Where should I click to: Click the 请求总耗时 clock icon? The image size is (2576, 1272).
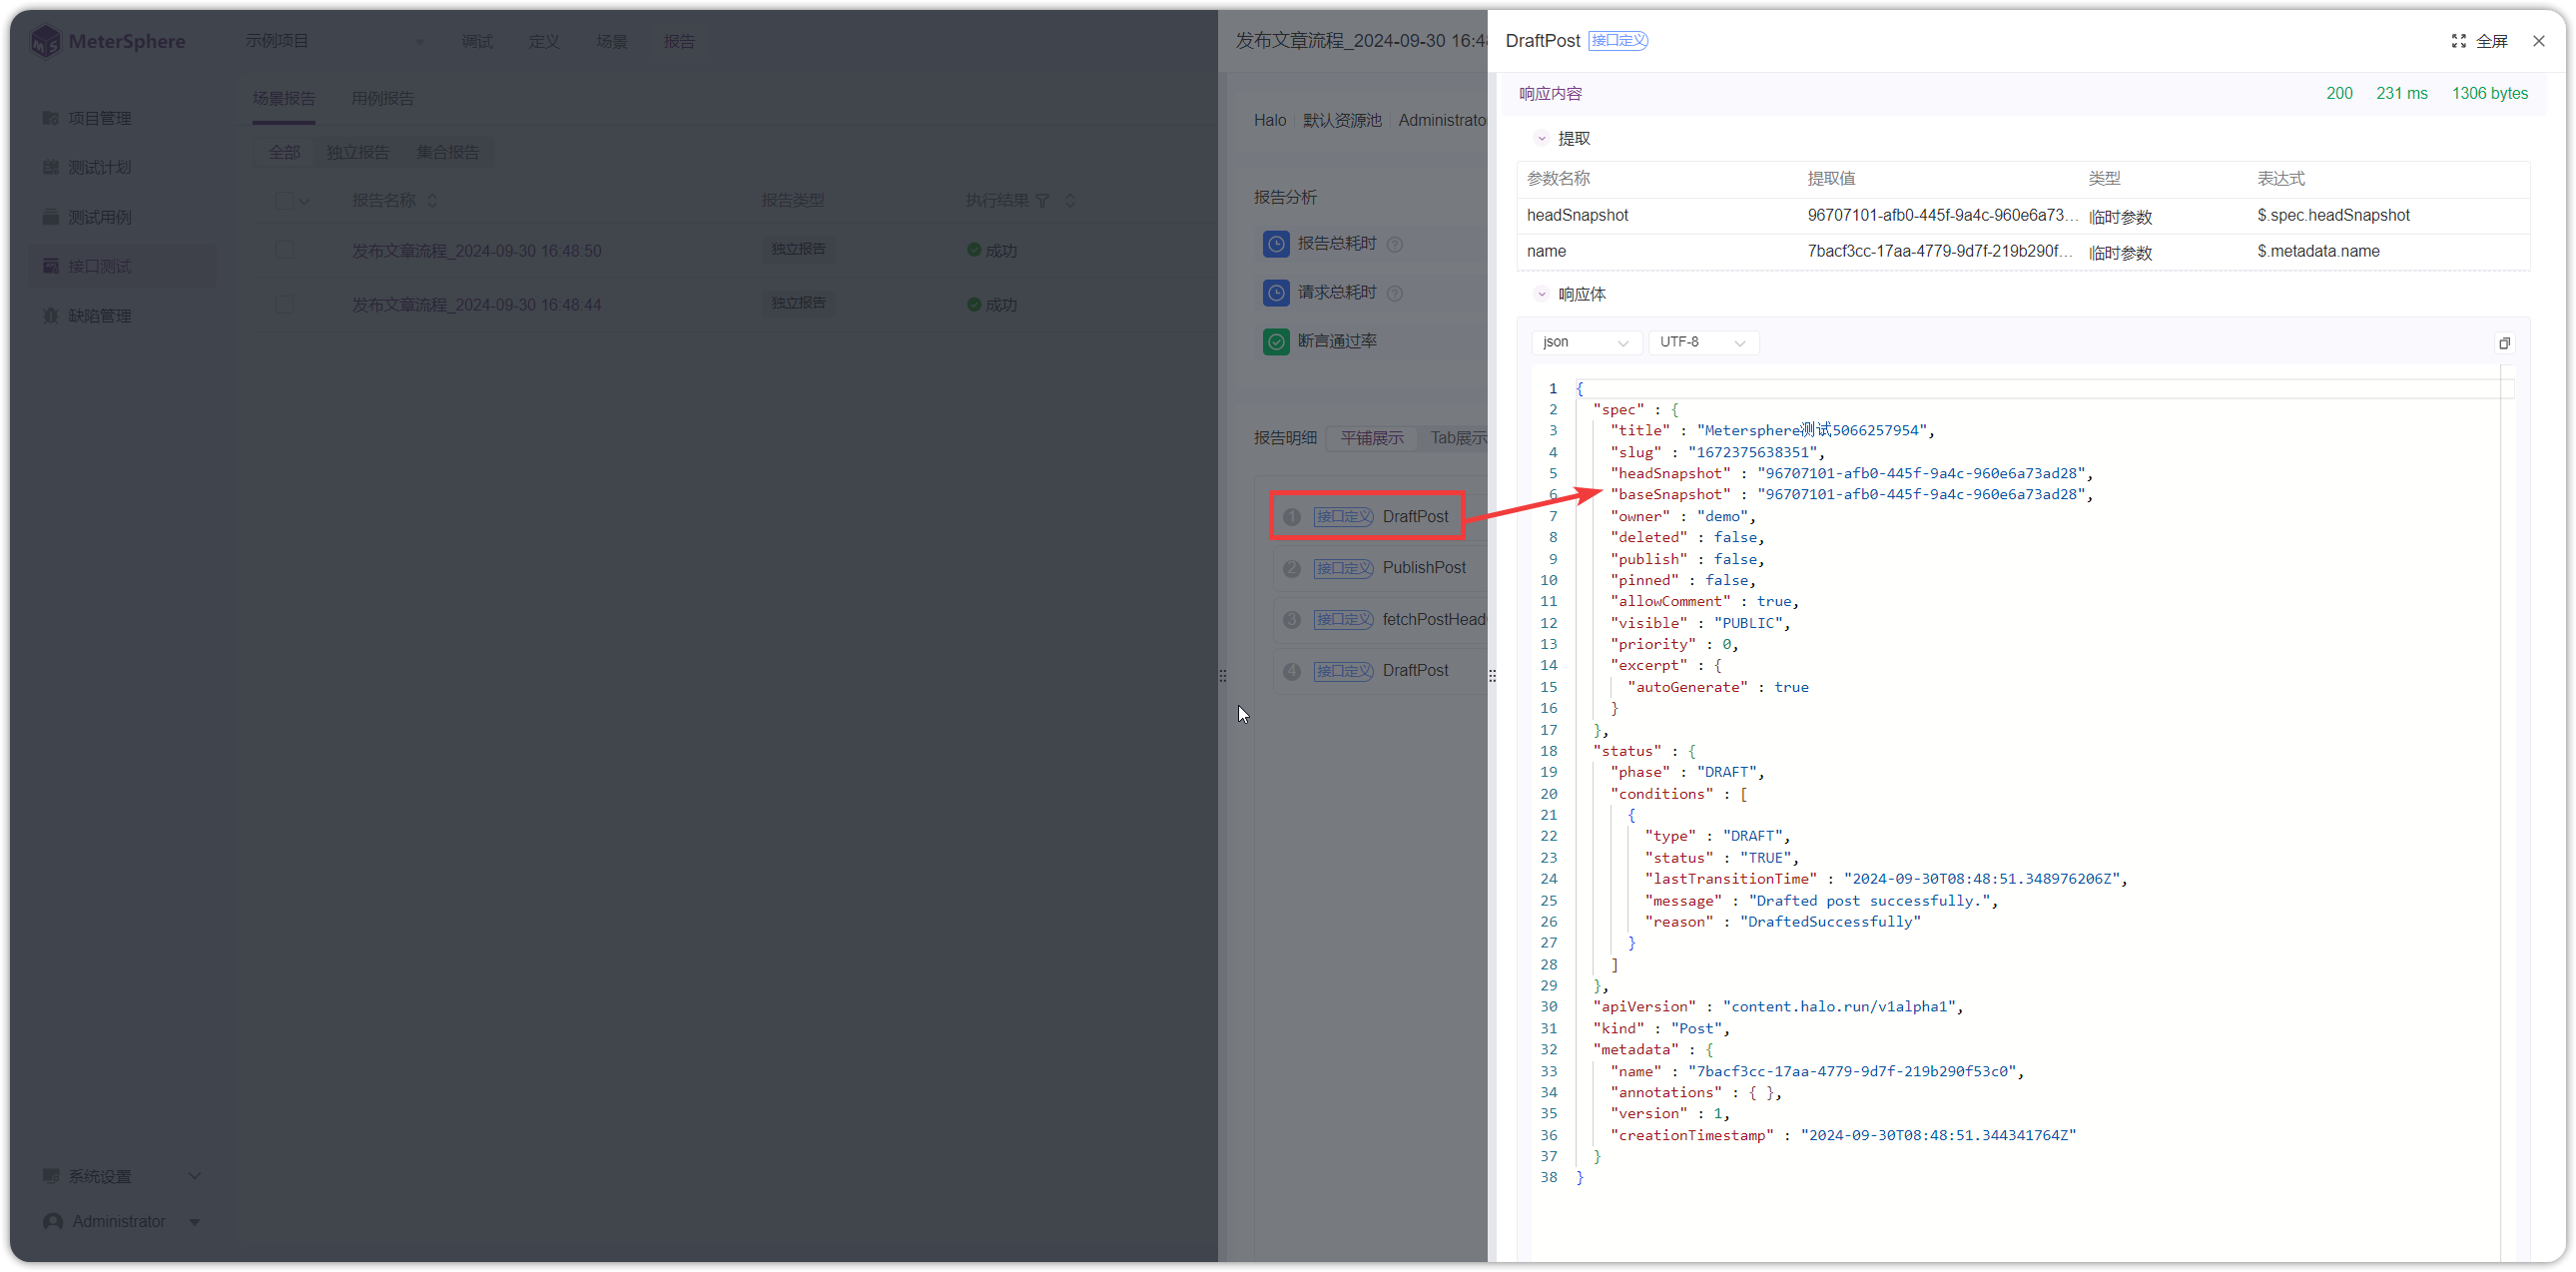tap(1276, 293)
